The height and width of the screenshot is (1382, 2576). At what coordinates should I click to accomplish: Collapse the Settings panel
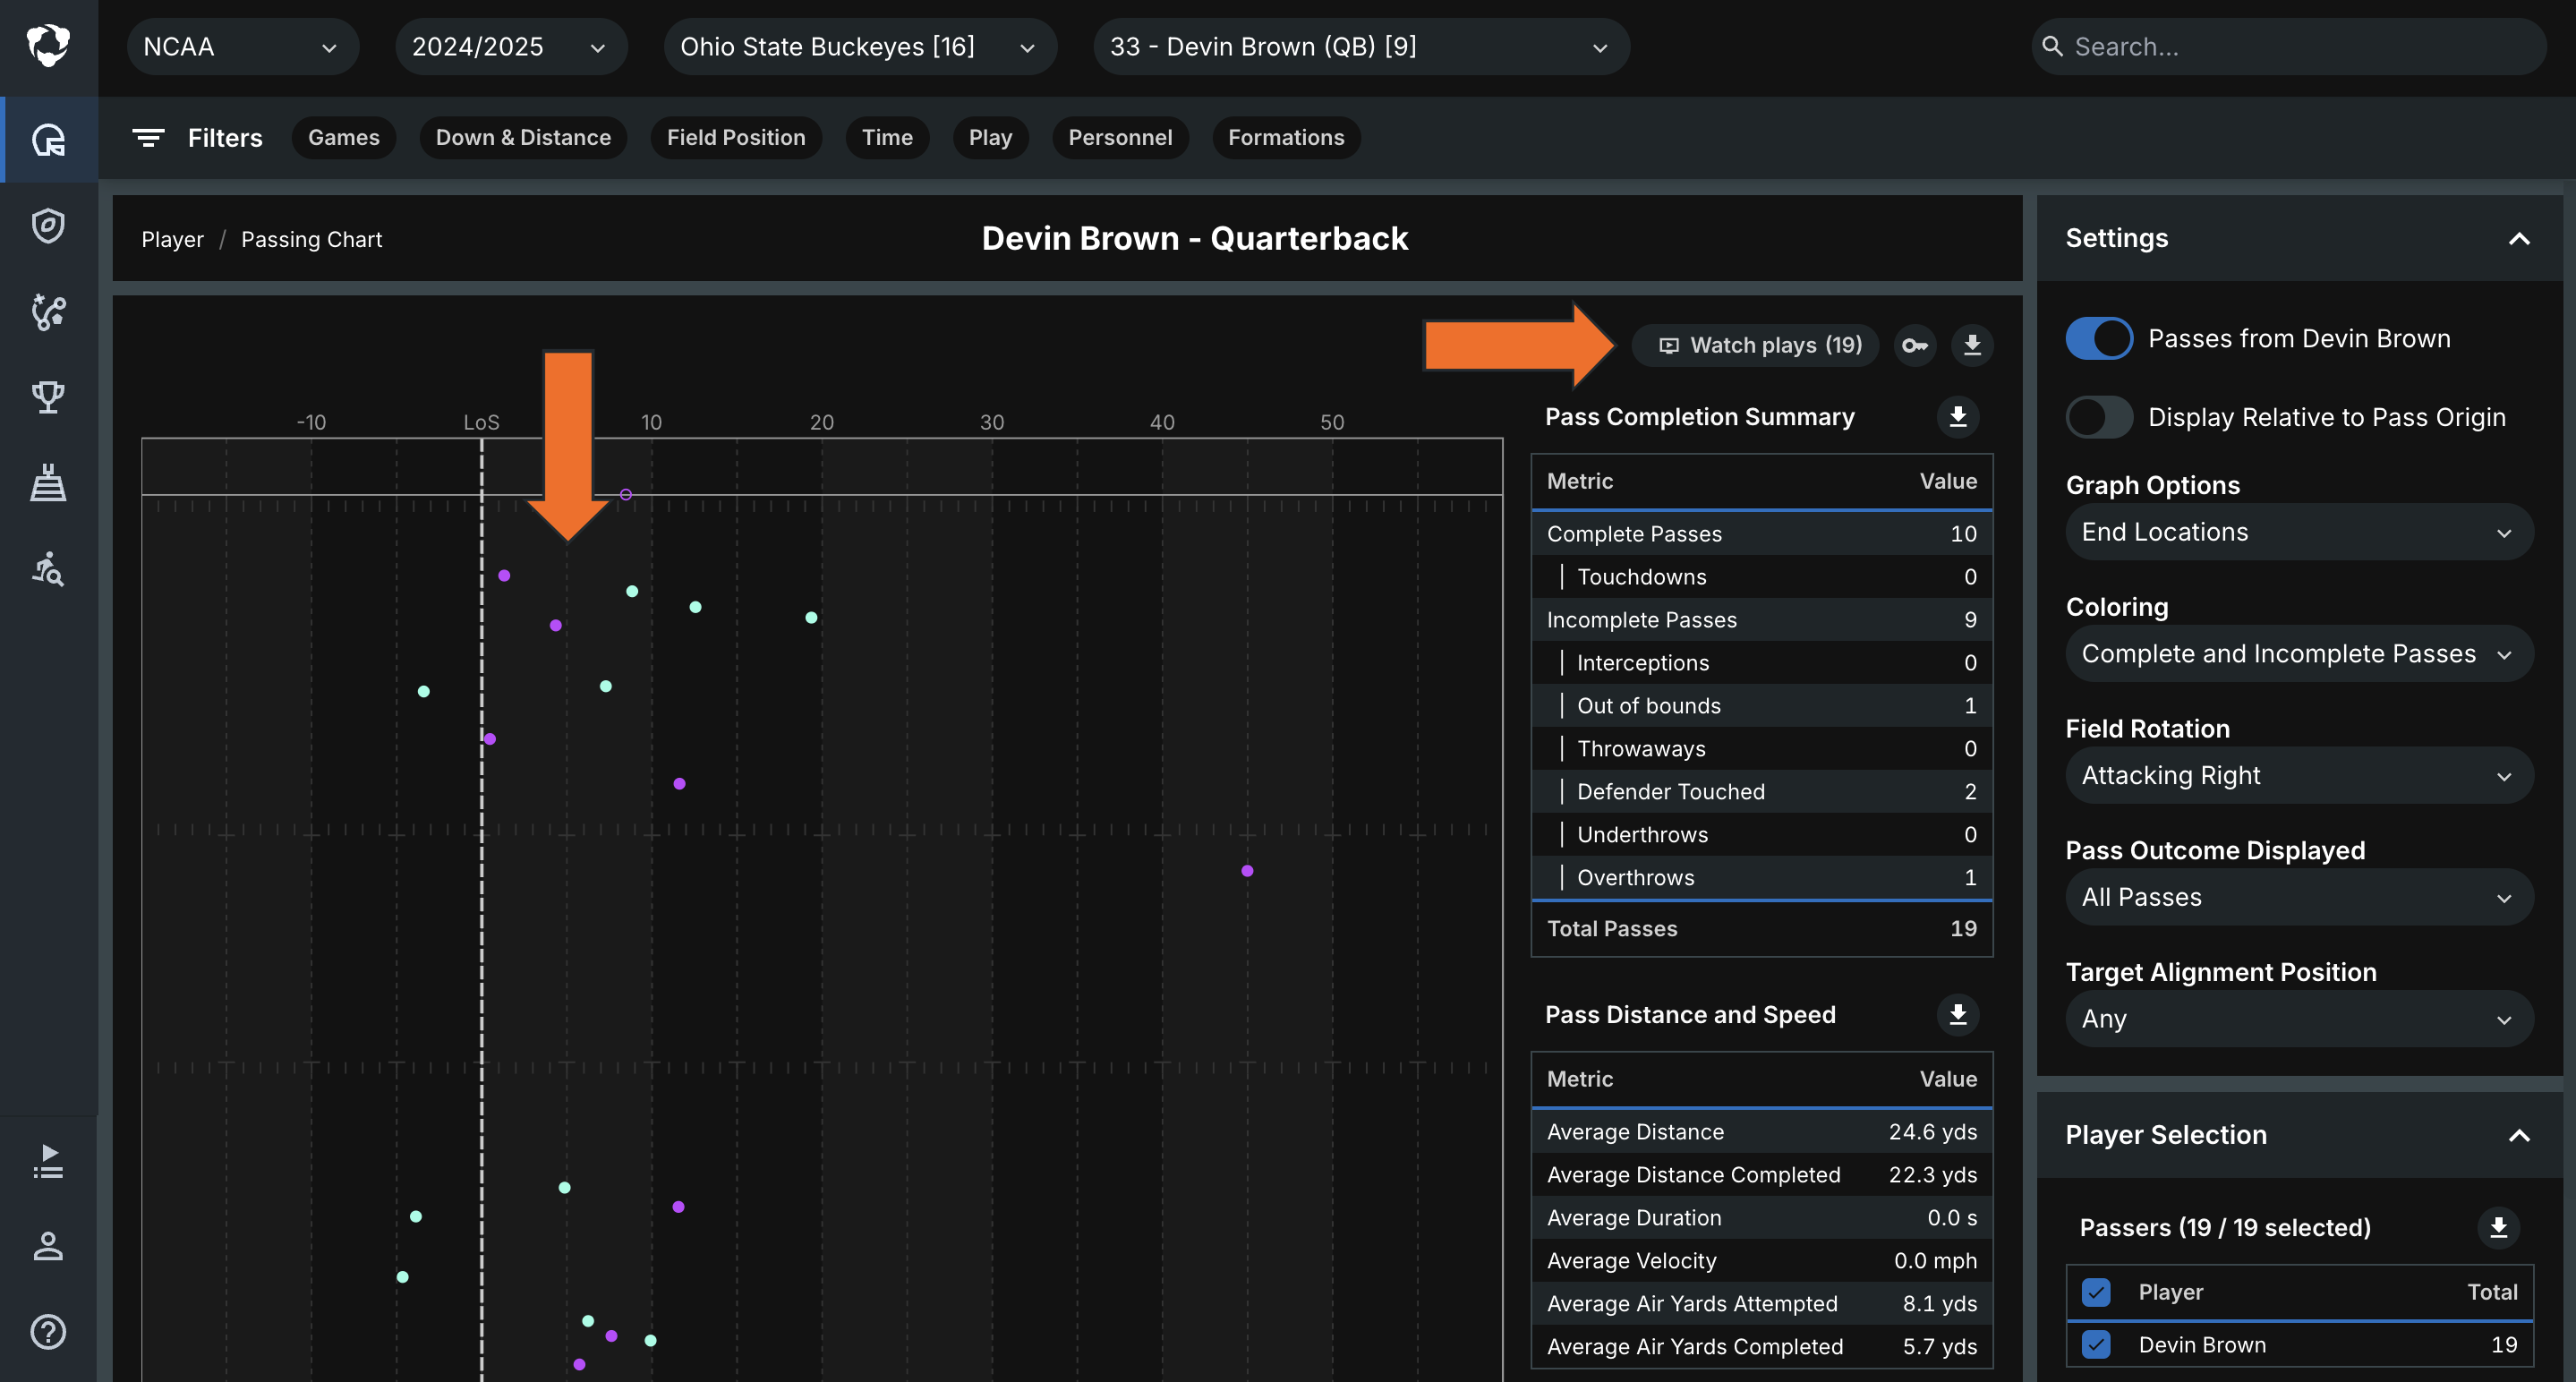pyautogui.click(x=2519, y=239)
